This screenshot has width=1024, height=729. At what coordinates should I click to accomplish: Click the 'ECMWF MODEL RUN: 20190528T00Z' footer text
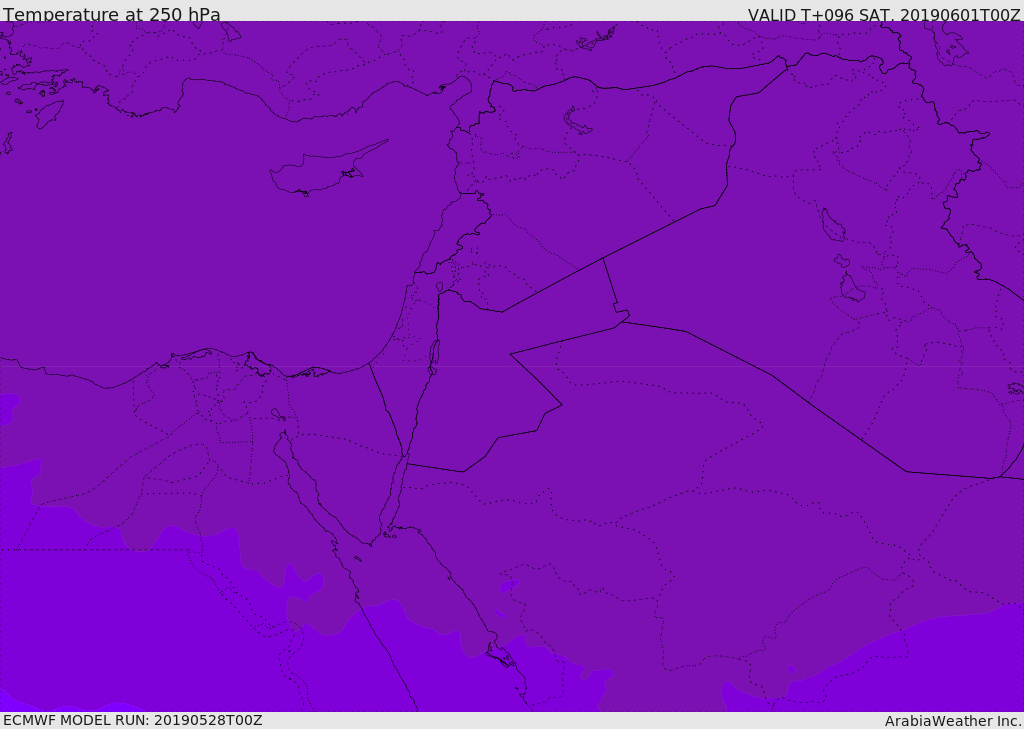pos(133,720)
